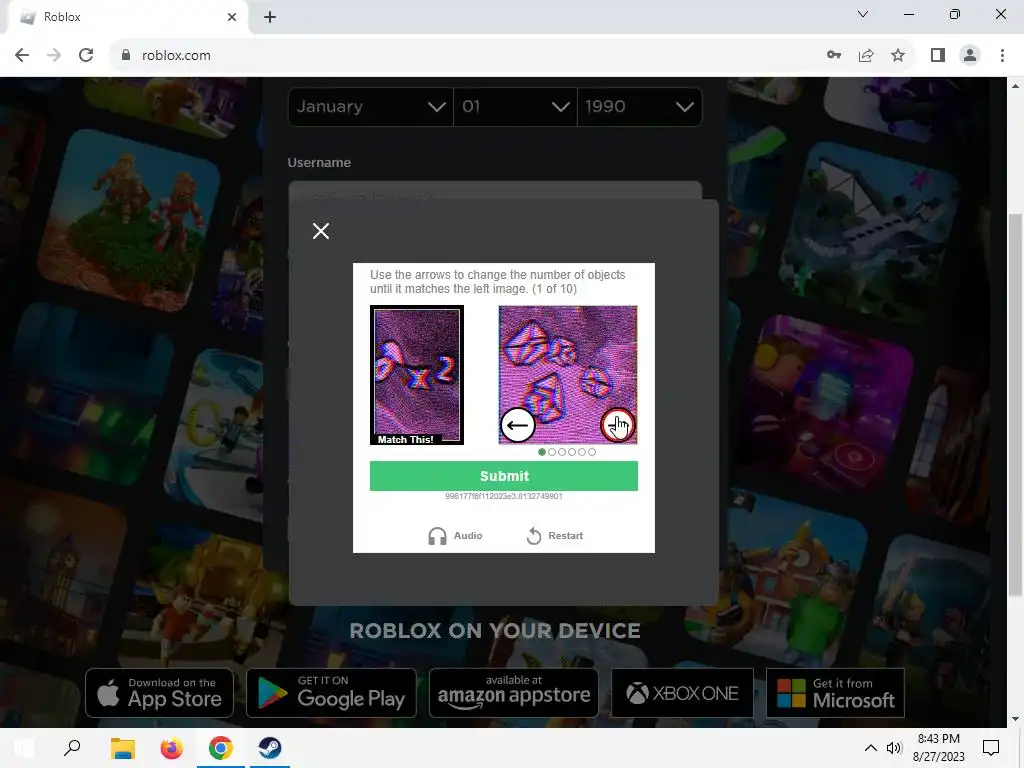Open the tab search chevron
This screenshot has height=768, width=1024.
tap(863, 14)
